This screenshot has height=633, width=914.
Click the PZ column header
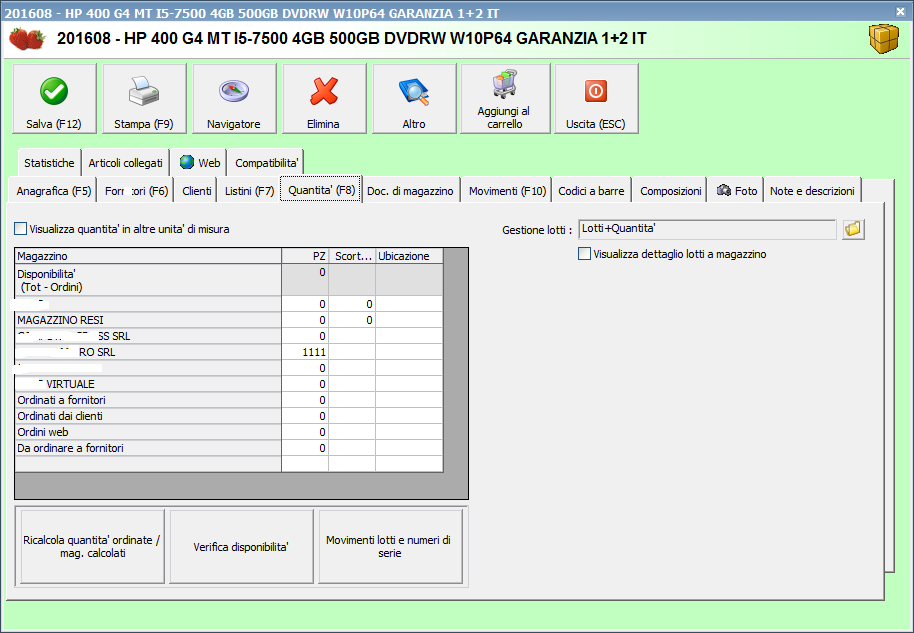[305, 256]
